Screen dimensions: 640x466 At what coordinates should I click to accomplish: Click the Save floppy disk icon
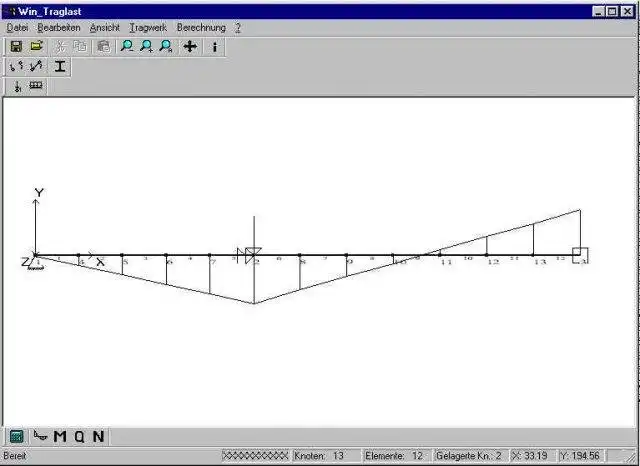click(x=16, y=47)
